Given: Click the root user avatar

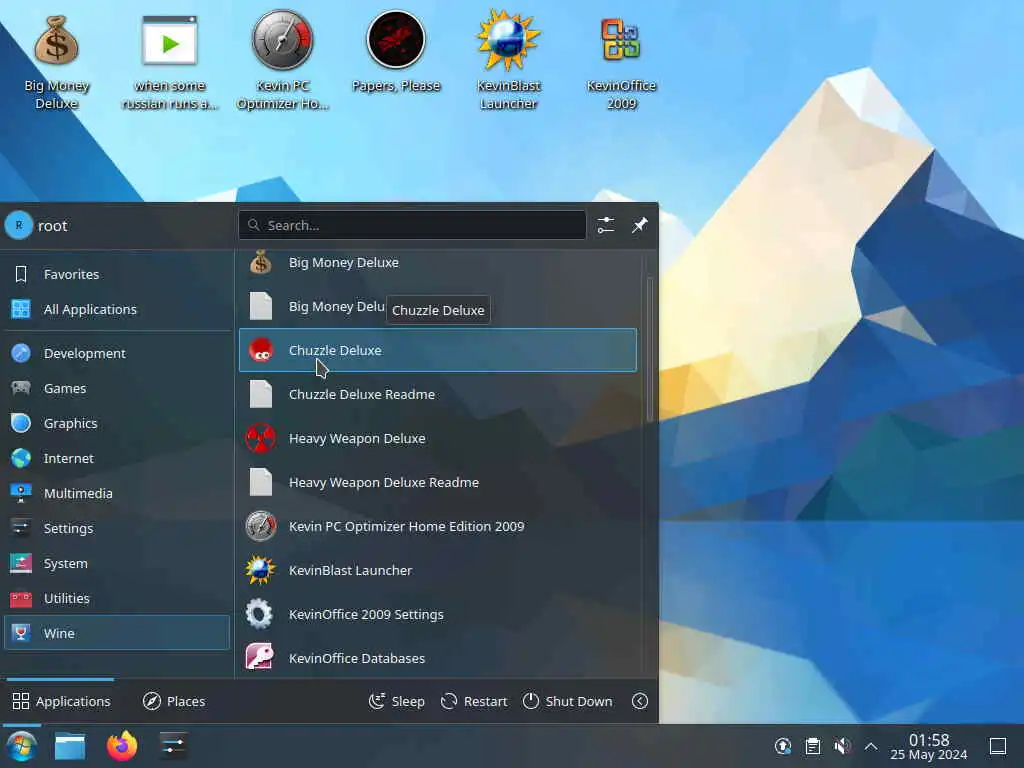Looking at the screenshot, I should (x=18, y=225).
